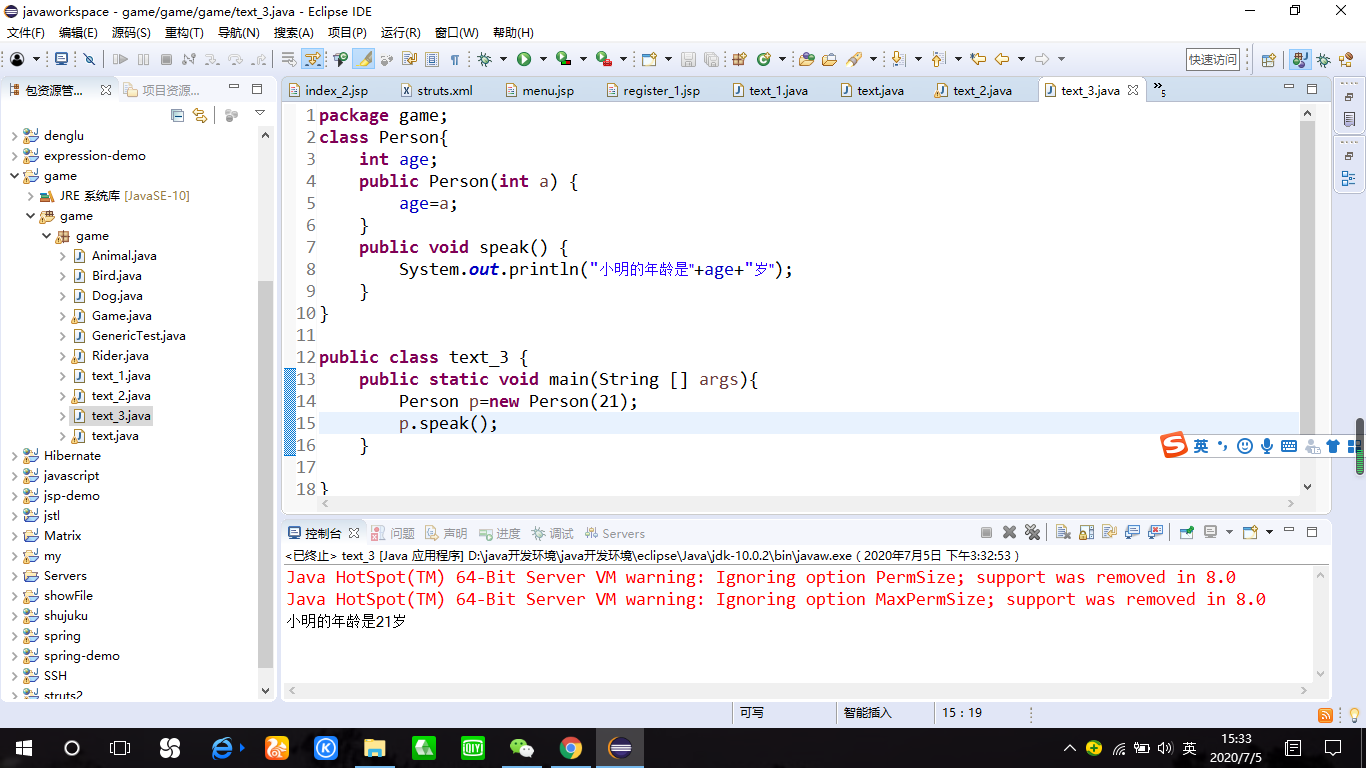1366x768 pixels.
Task: Click the Sogou input method S logo
Action: tap(1174, 446)
